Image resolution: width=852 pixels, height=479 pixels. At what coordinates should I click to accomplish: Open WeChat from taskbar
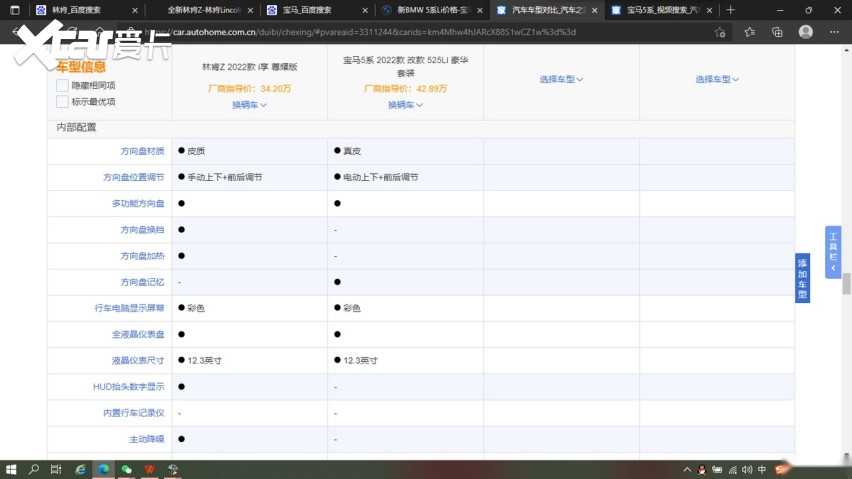(x=127, y=469)
